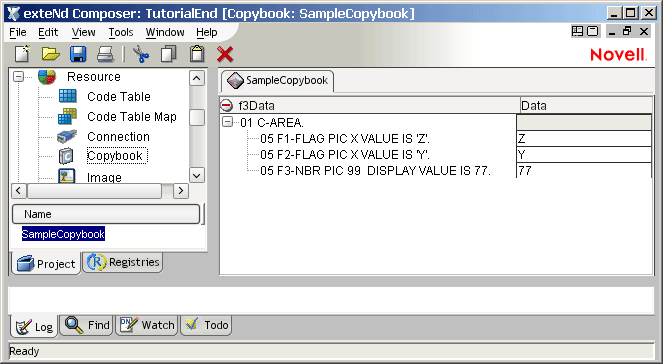Edit the Data cell containing 77
Viewport: 663px width, 364px height.
tap(584, 170)
